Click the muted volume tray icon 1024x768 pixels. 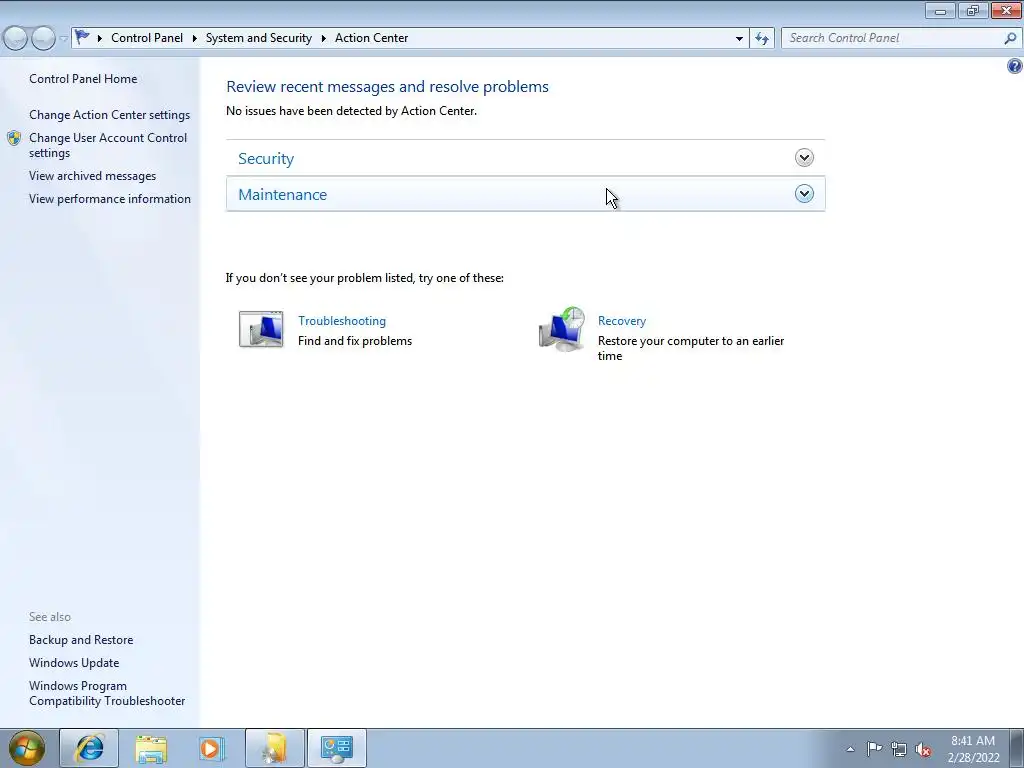(923, 749)
